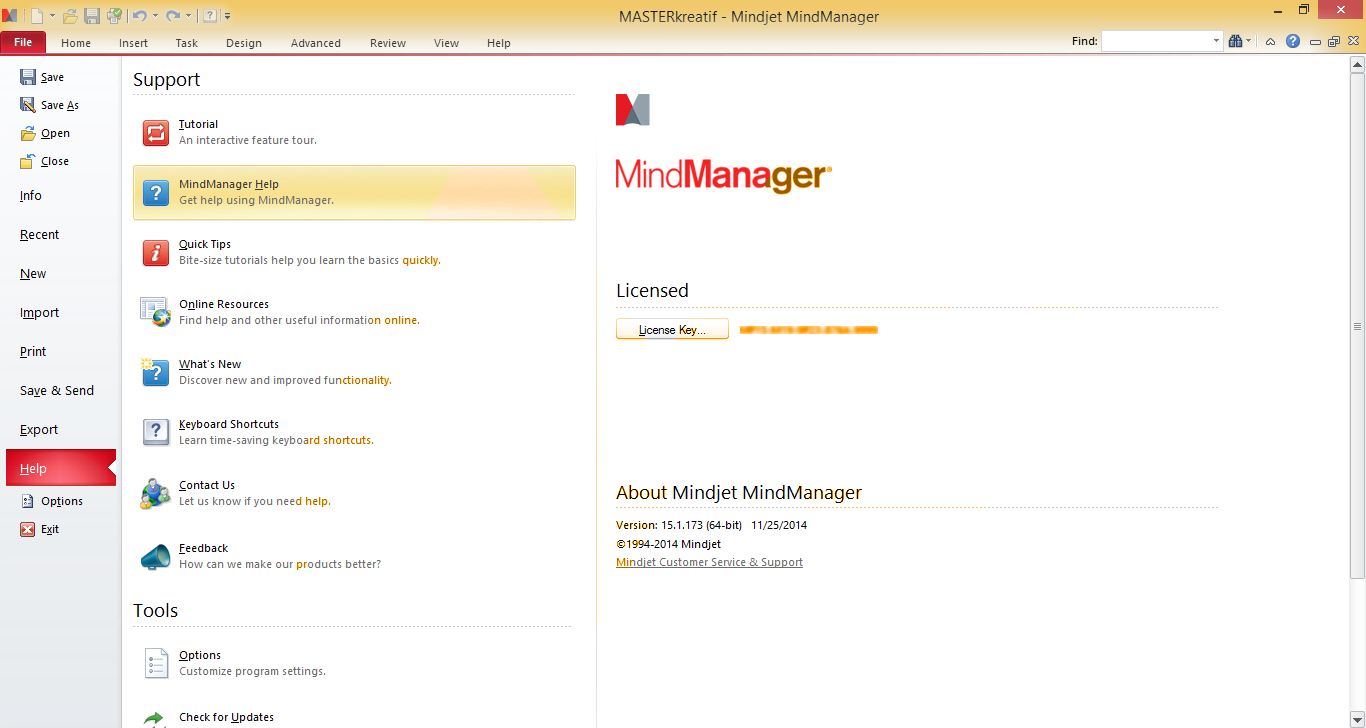Click the vertical scrollbar on the right
The width and height of the screenshot is (1366, 728).
coord(1357,326)
